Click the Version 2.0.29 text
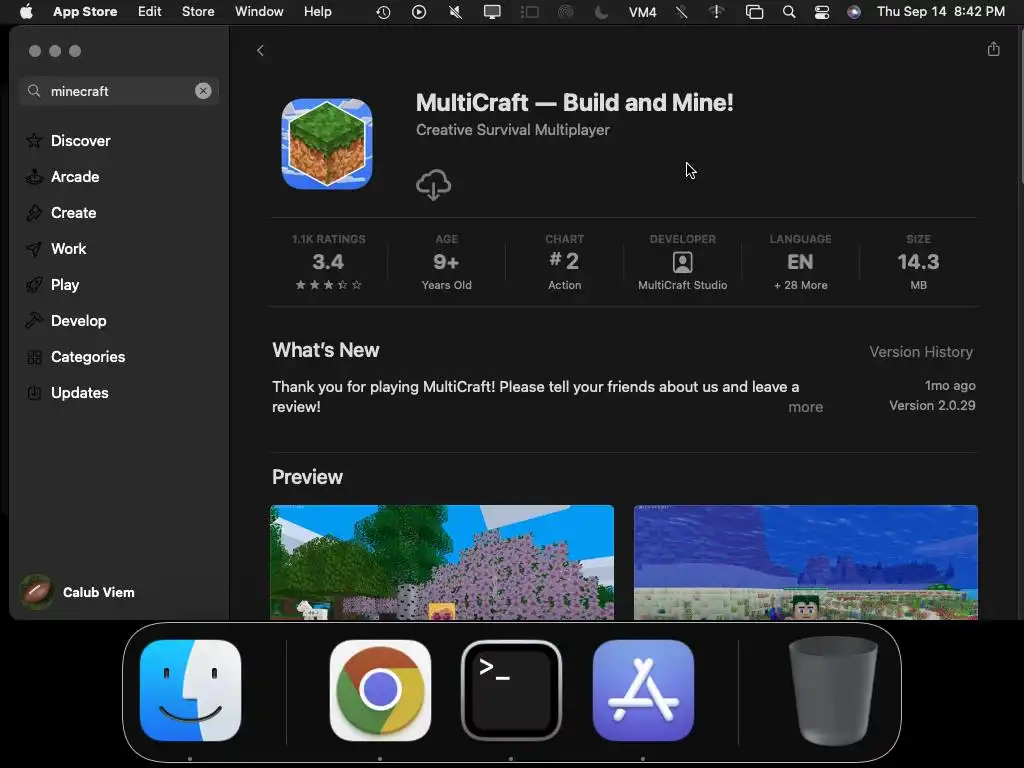Viewport: 1024px width, 768px height. (x=932, y=406)
